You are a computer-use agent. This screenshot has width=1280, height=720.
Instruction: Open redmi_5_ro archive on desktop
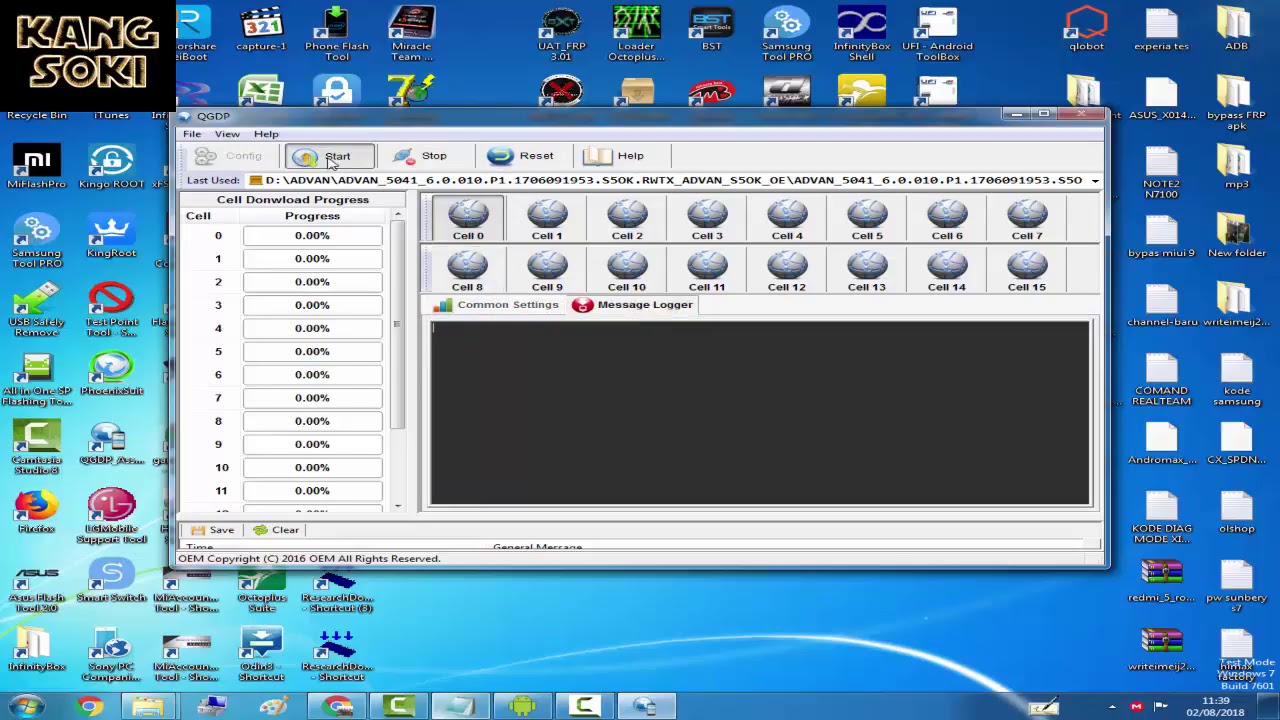(1161, 581)
